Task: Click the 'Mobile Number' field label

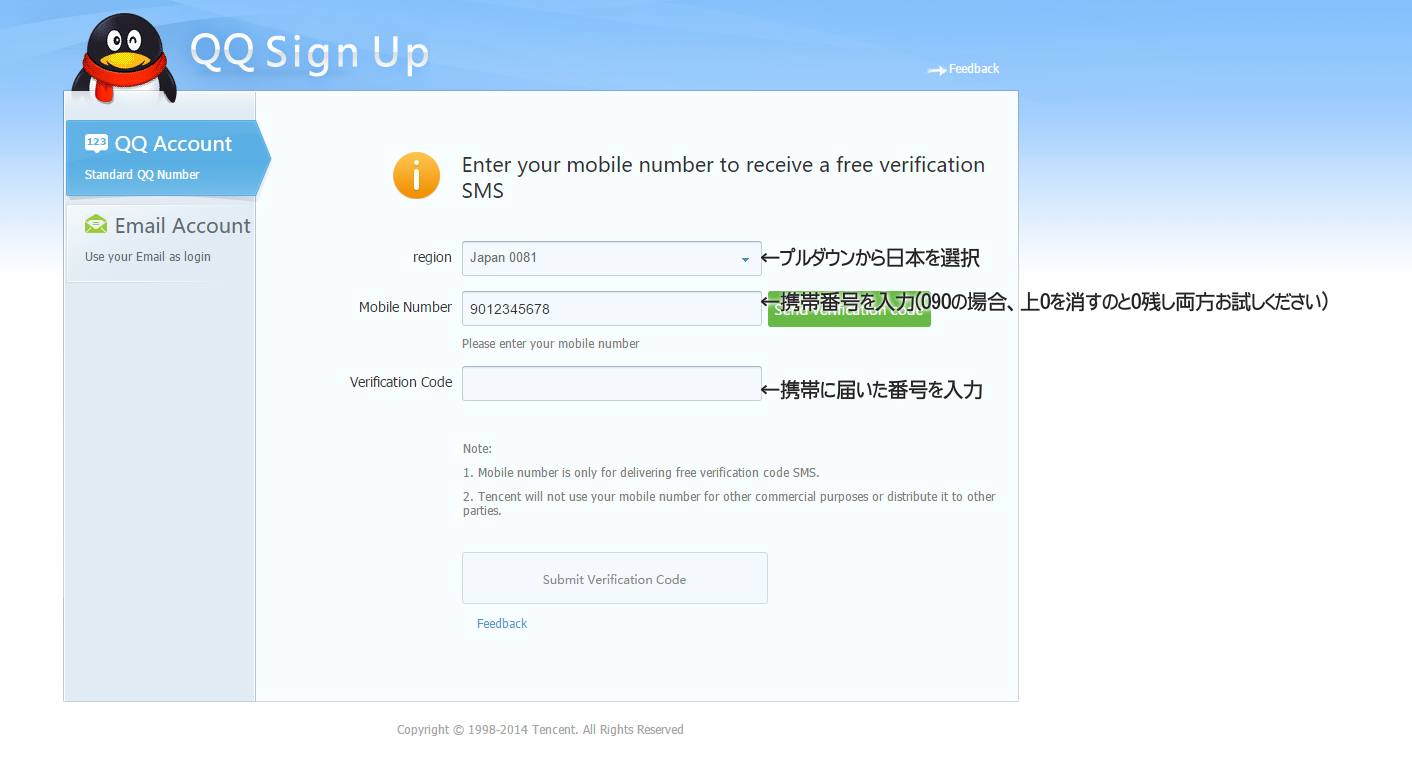Action: pyautogui.click(x=405, y=308)
